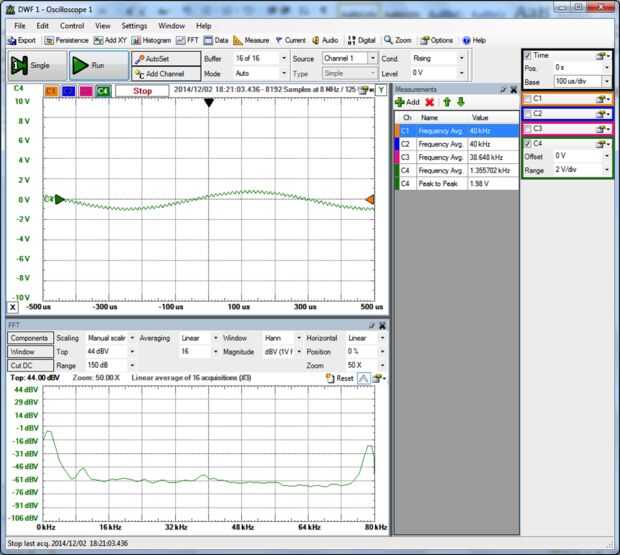Move measurement up with green up arrow
Screen dimensions: 620x555
(x=446, y=102)
